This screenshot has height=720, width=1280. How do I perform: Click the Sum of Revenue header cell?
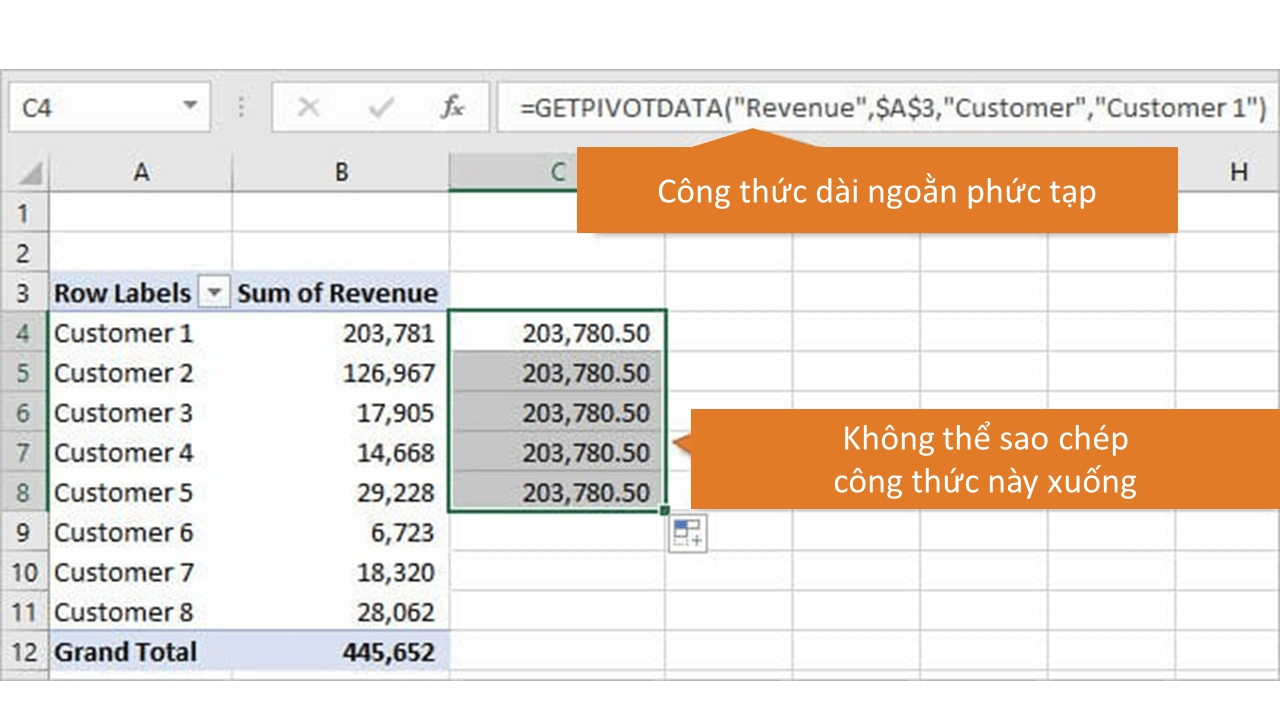pyautogui.click(x=341, y=293)
